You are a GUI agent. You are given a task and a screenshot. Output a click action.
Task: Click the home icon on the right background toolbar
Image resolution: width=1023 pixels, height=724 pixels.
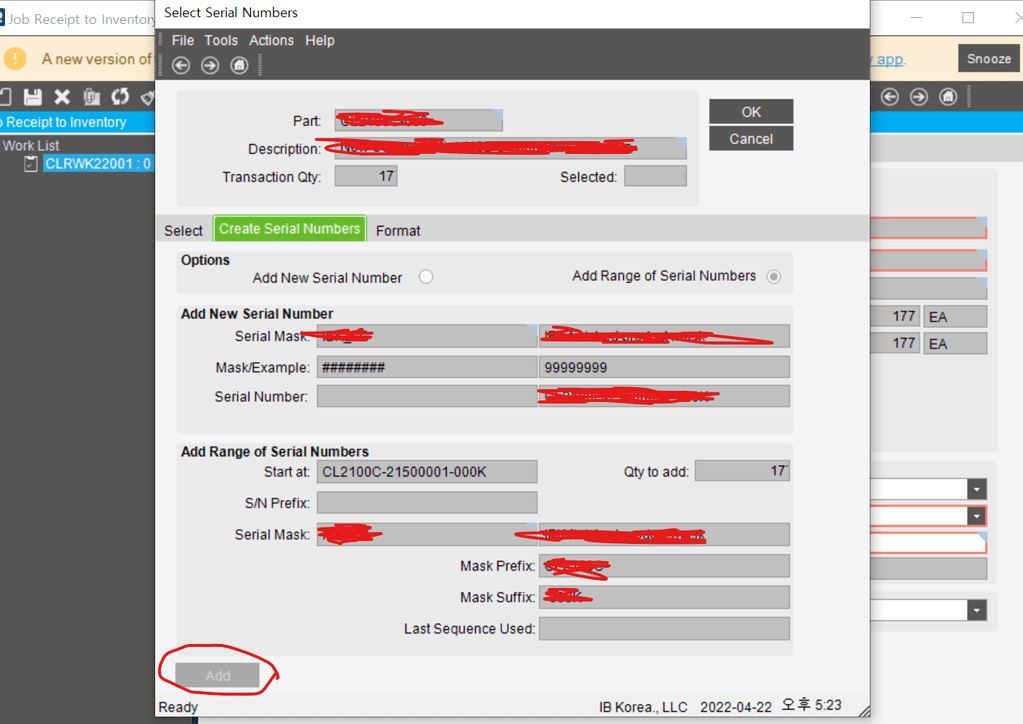coord(947,96)
